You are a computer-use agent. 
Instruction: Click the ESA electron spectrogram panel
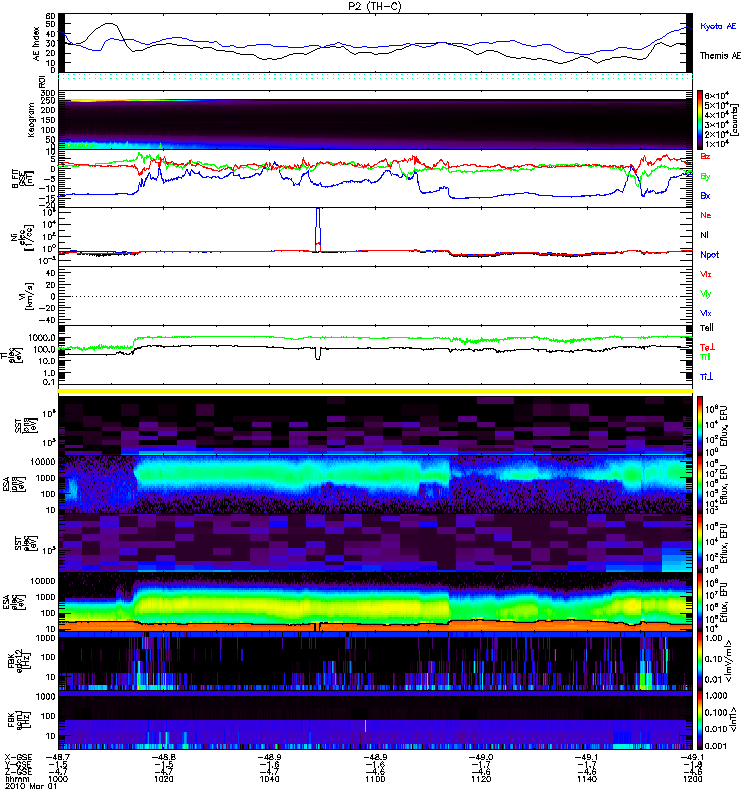(x=375, y=602)
